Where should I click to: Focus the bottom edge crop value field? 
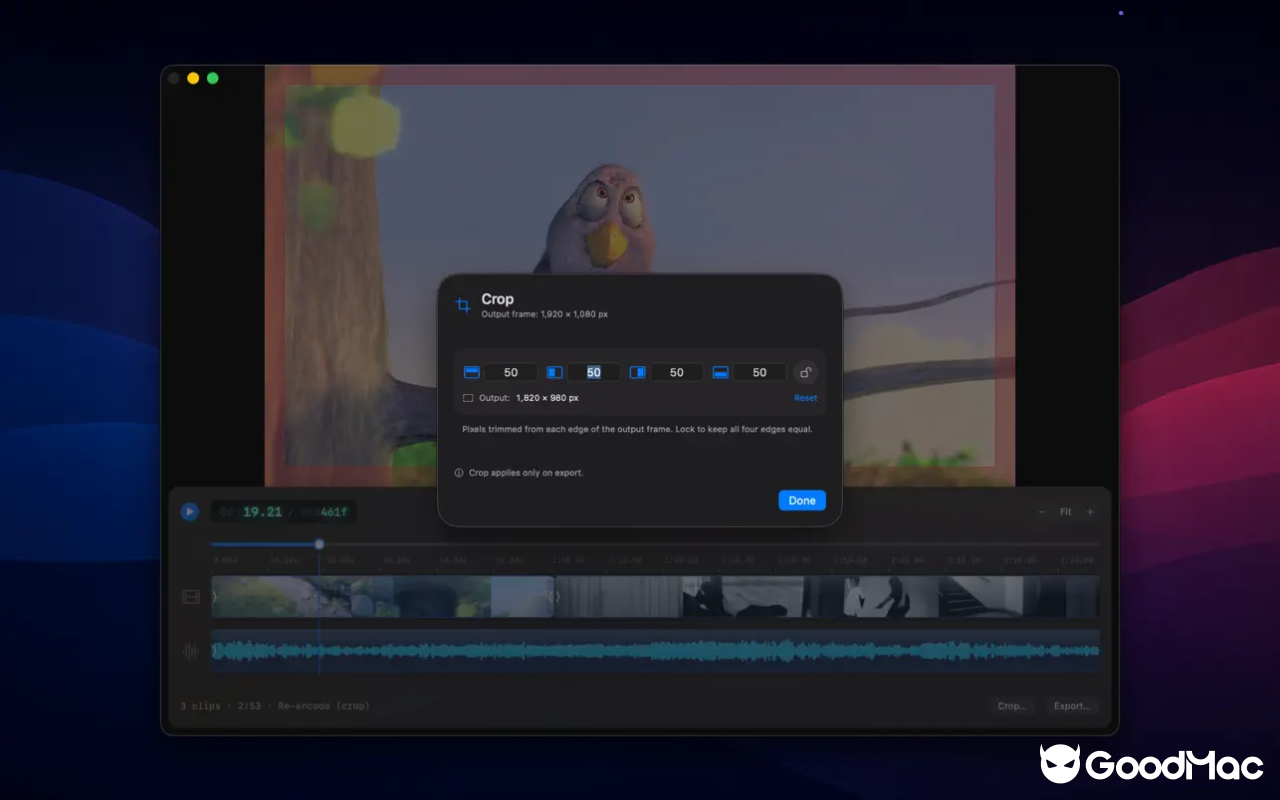point(760,372)
